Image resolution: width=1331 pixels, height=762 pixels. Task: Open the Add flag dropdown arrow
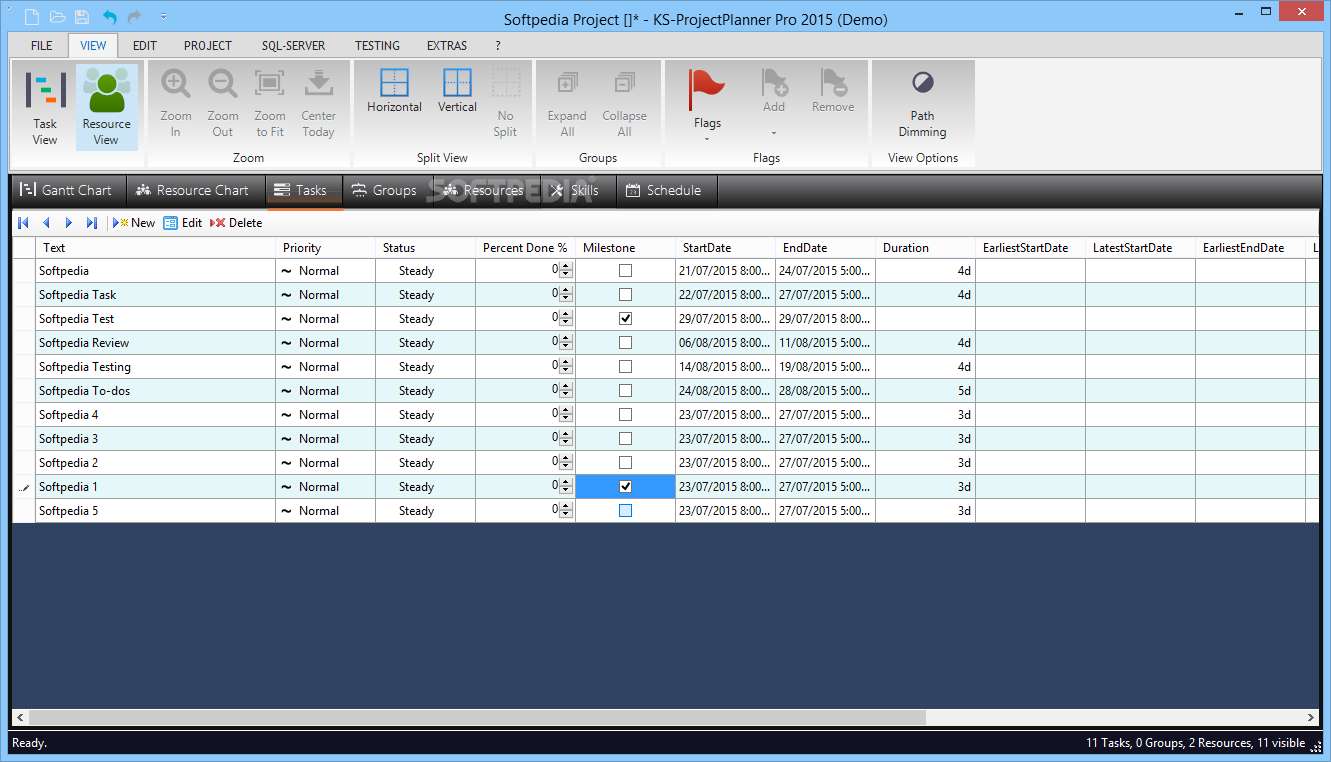pos(774,132)
